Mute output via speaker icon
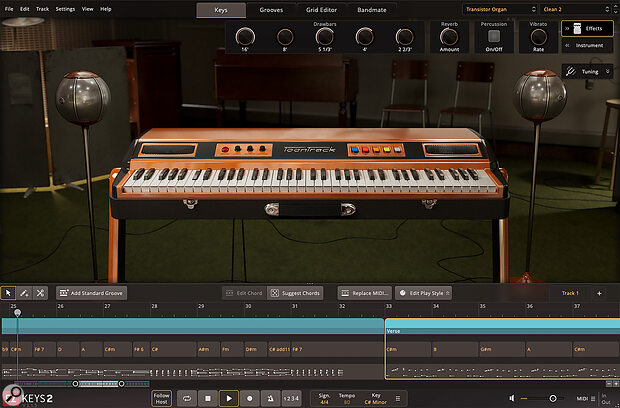This screenshot has height=408, width=620. pyautogui.click(x=512, y=398)
